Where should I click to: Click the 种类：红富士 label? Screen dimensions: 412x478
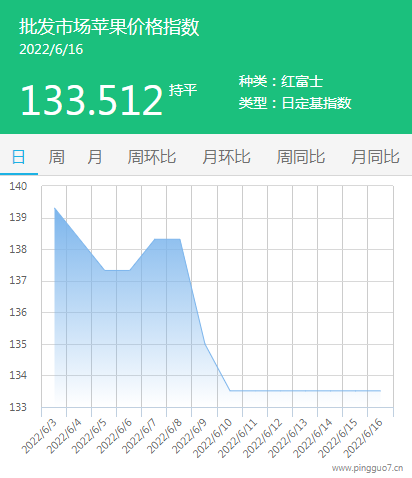tap(281, 81)
